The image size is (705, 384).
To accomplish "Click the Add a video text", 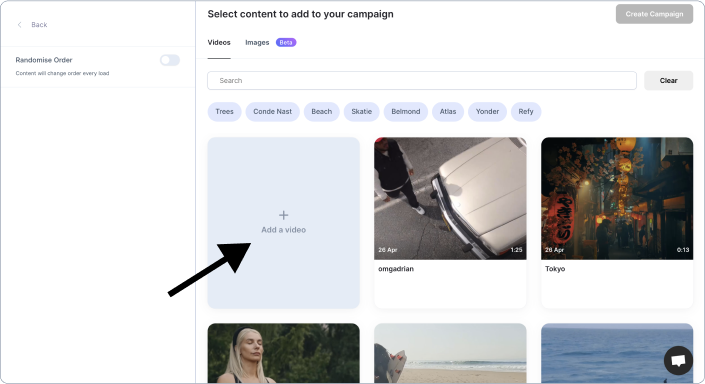I will pyautogui.click(x=283, y=230).
